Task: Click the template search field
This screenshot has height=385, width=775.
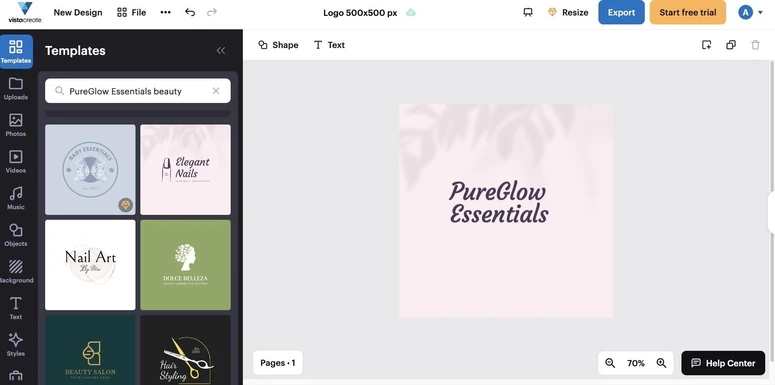Action: click(137, 91)
